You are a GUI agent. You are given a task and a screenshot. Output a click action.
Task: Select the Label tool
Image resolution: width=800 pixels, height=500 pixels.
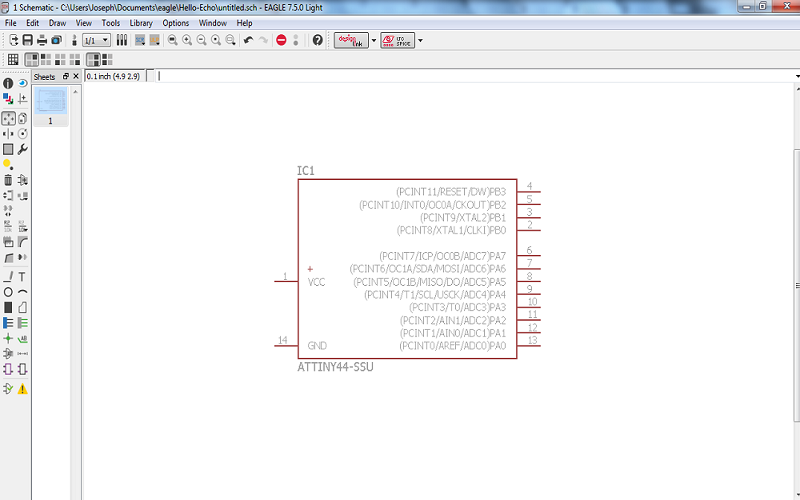click(22, 338)
